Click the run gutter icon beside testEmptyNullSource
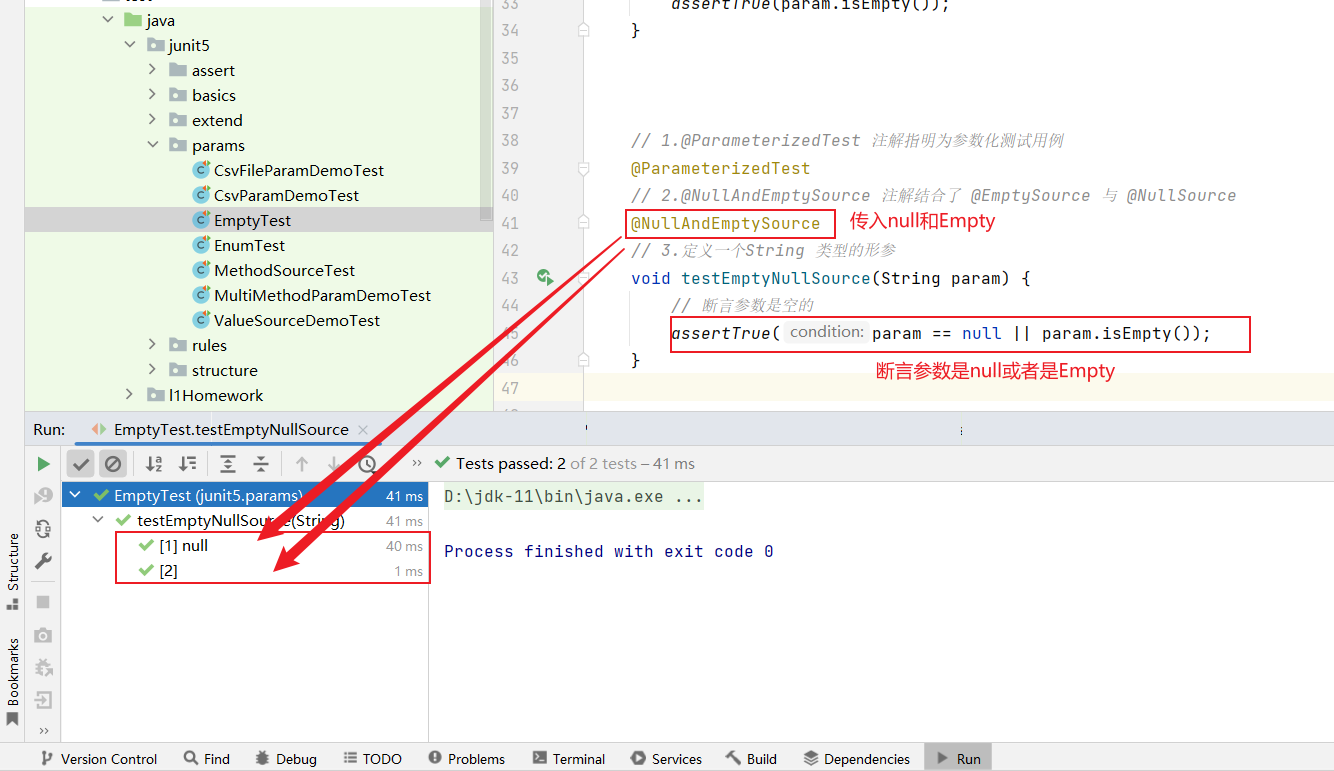Viewport: 1334px width, 771px height. tap(544, 277)
